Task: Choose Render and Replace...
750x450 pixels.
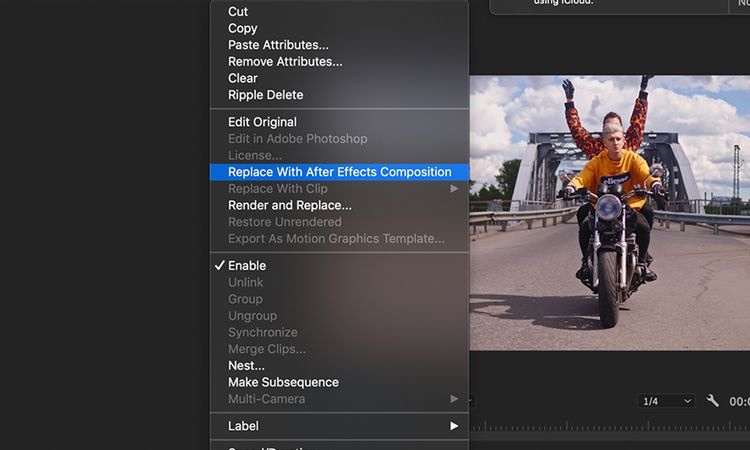Action: point(289,205)
